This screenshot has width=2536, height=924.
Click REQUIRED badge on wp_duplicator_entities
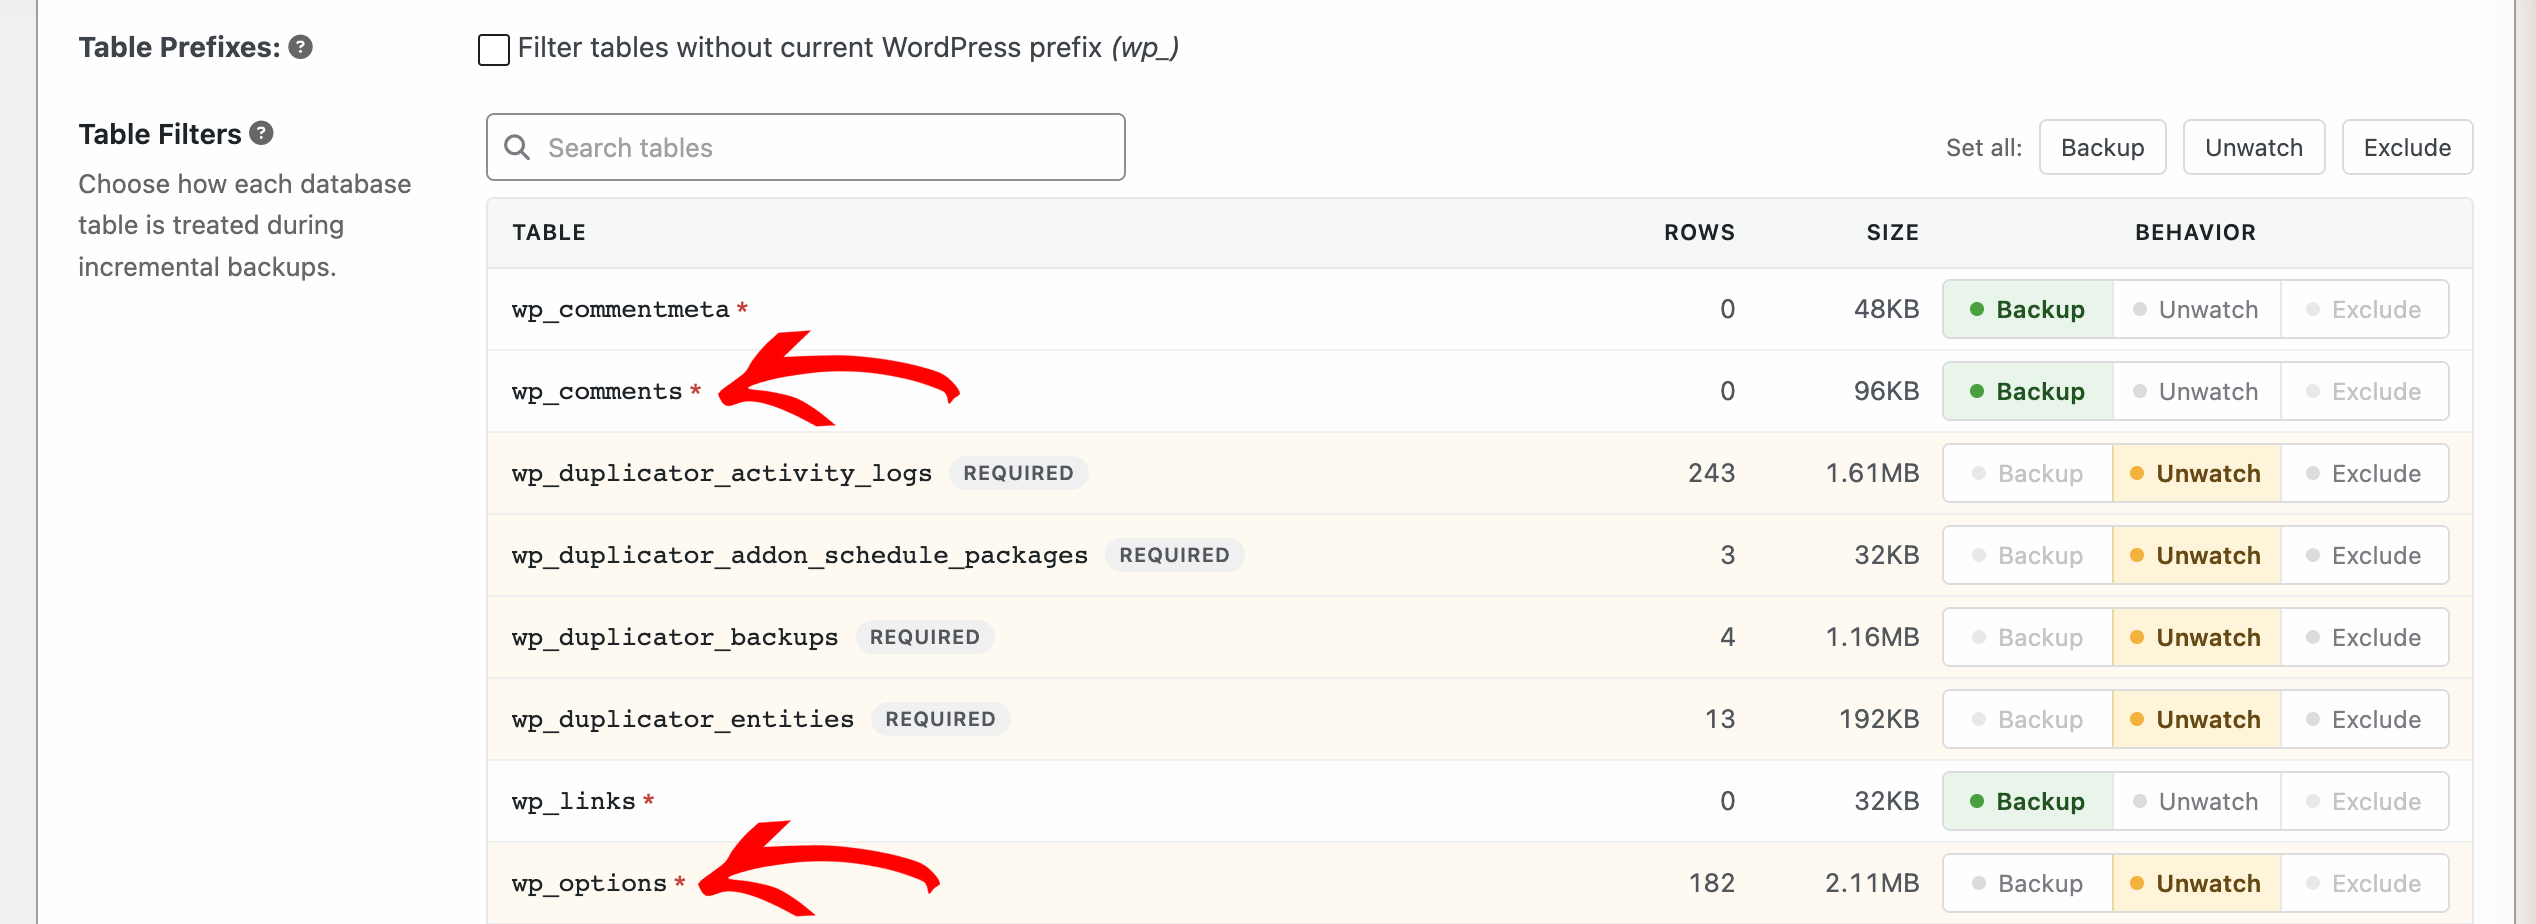coord(940,719)
